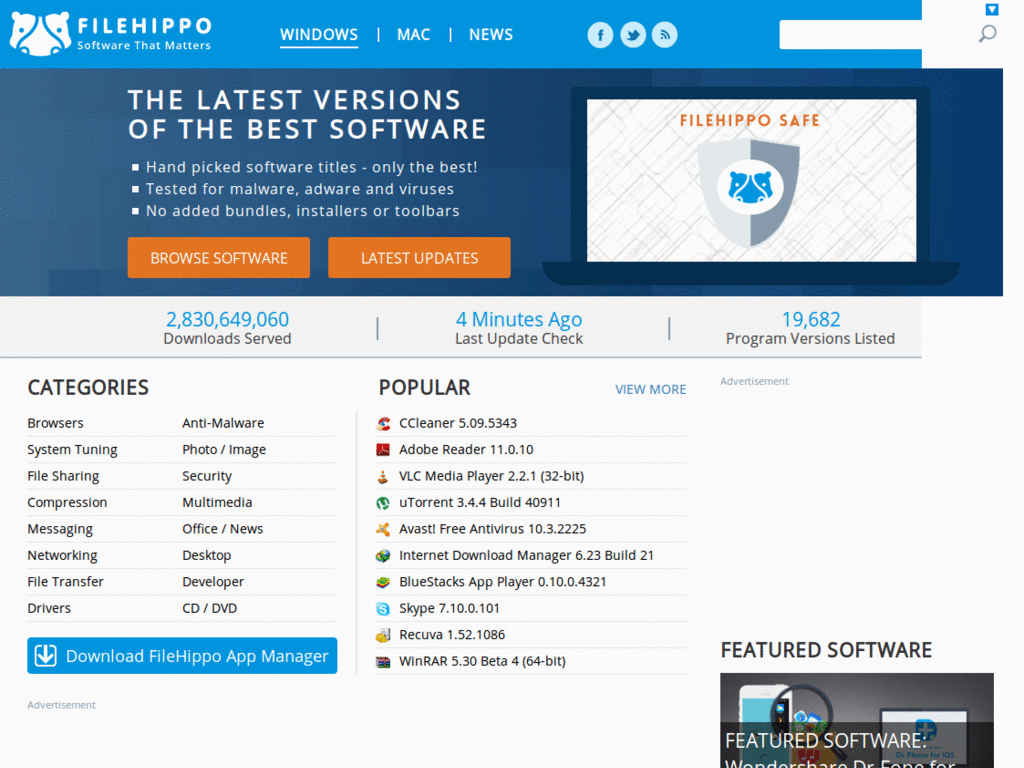Open the RSS feed icon
The width and height of the screenshot is (1024, 768).
(665, 35)
